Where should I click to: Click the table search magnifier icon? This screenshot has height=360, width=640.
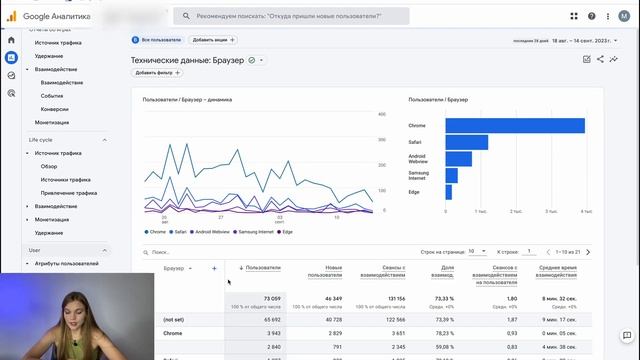146,252
